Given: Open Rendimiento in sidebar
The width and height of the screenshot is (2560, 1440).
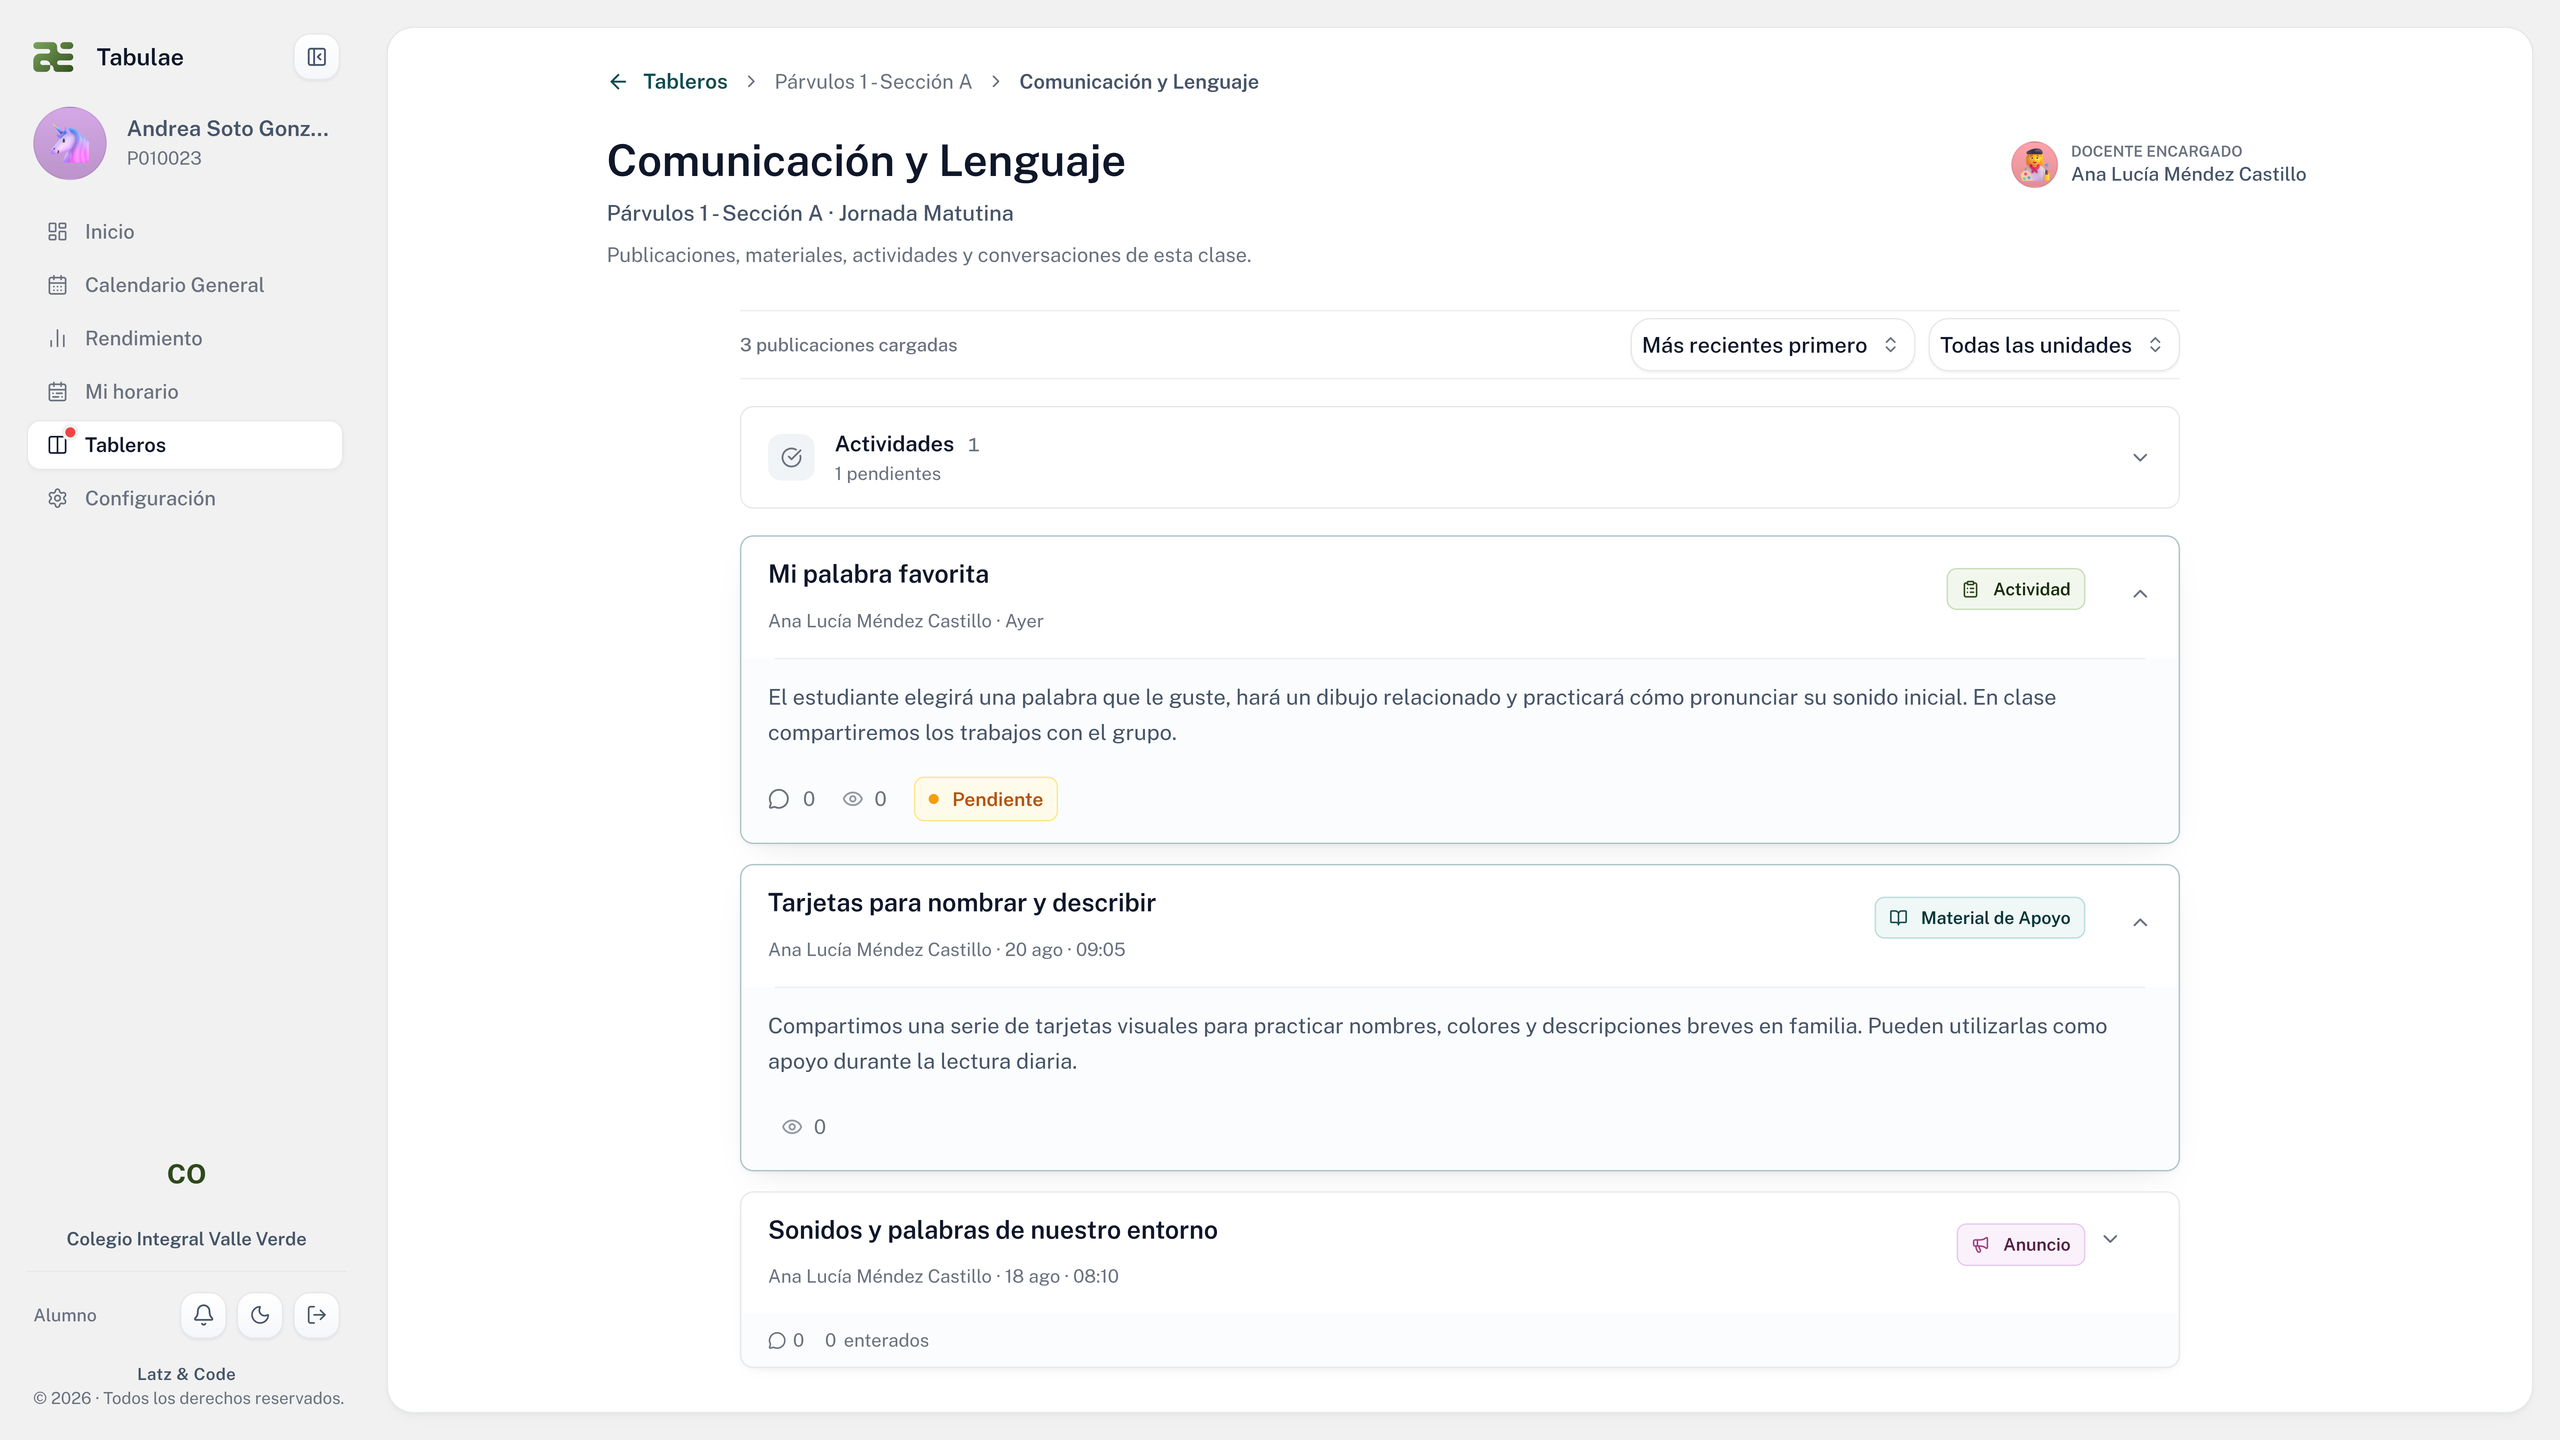Looking at the screenshot, I should (185, 338).
